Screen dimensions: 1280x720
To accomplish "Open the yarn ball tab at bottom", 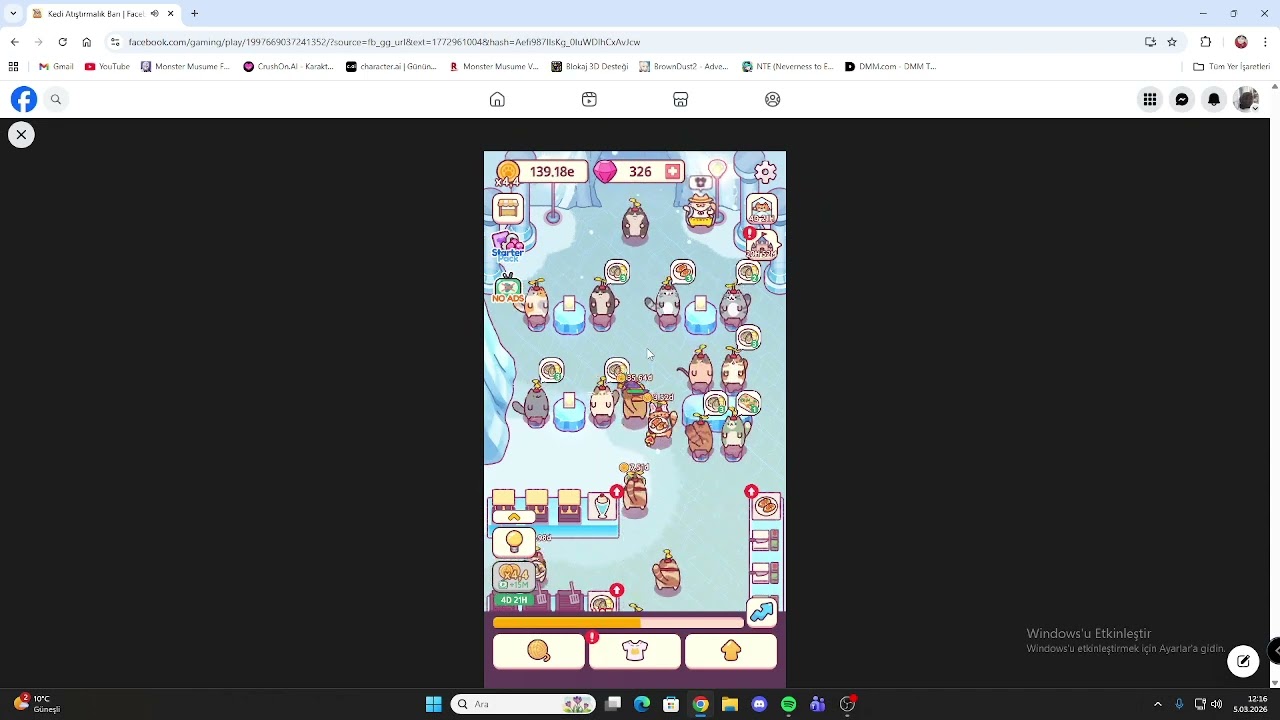I will point(539,651).
